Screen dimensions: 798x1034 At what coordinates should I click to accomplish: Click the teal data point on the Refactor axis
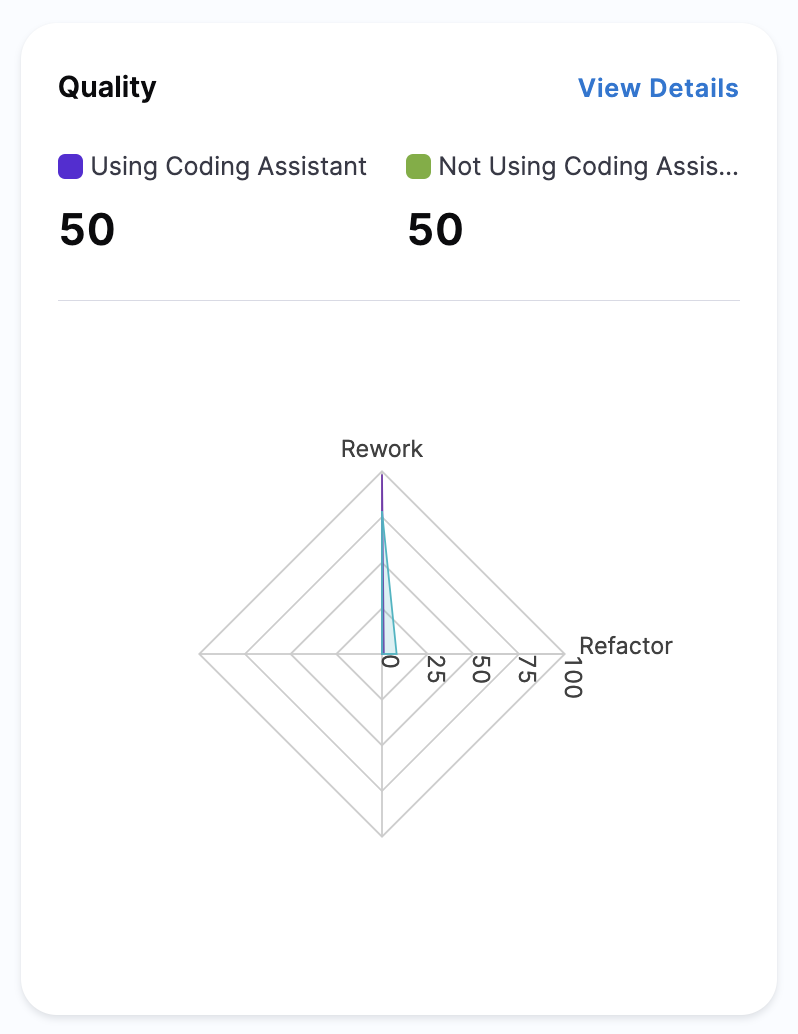click(x=397, y=654)
